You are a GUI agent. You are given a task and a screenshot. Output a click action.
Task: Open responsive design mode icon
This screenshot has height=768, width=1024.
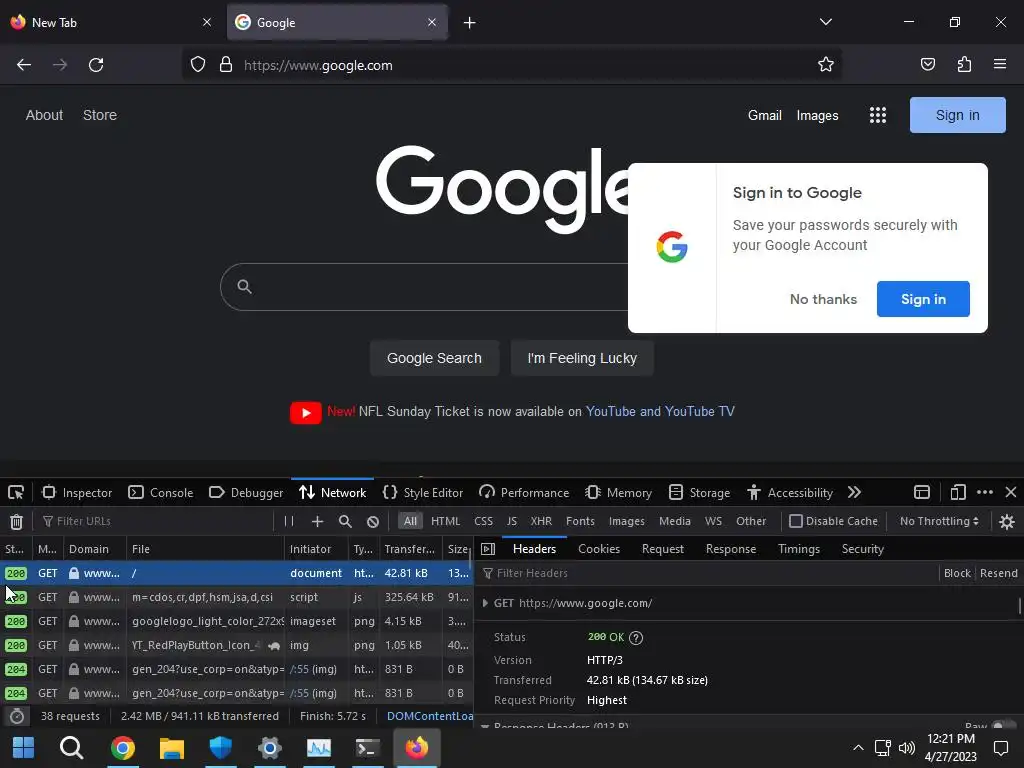tap(958, 492)
